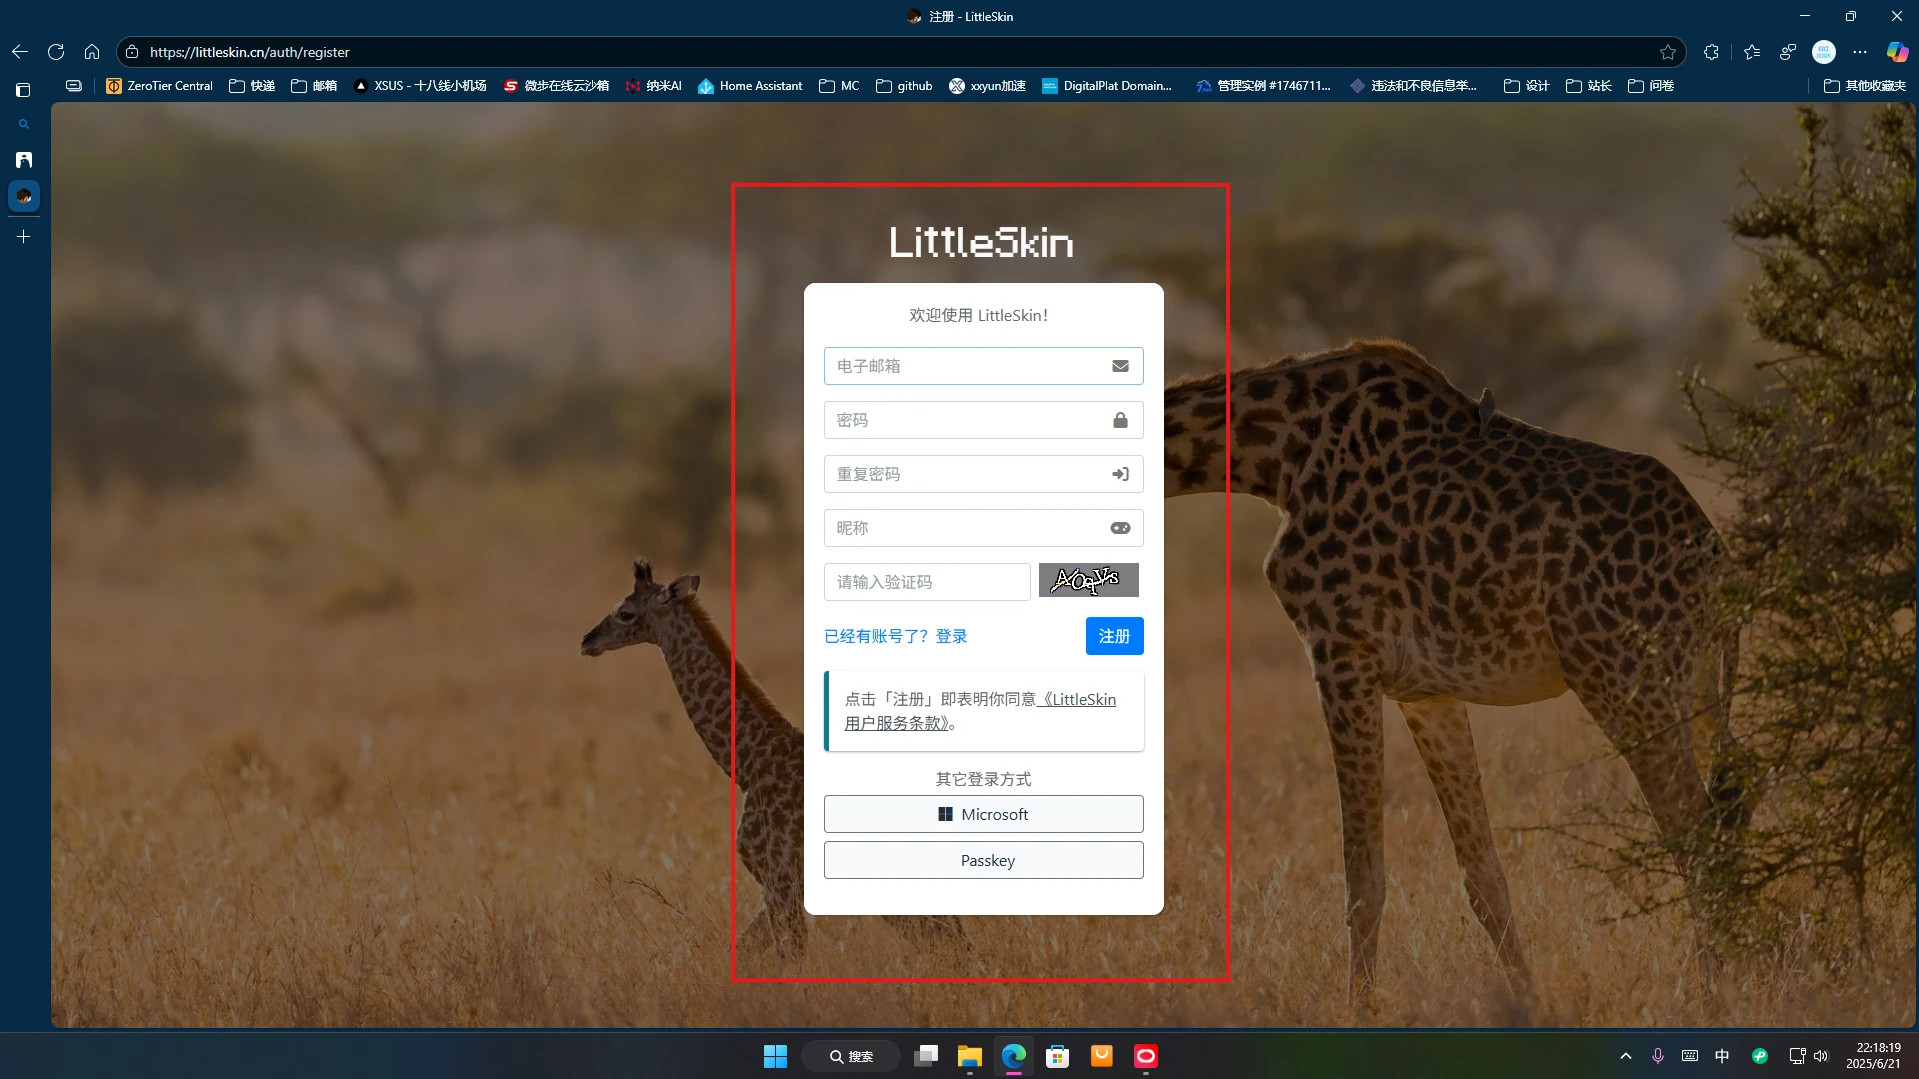The height and width of the screenshot is (1079, 1919).
Task: Open the orange taskbar app icon
Action: point(1101,1056)
